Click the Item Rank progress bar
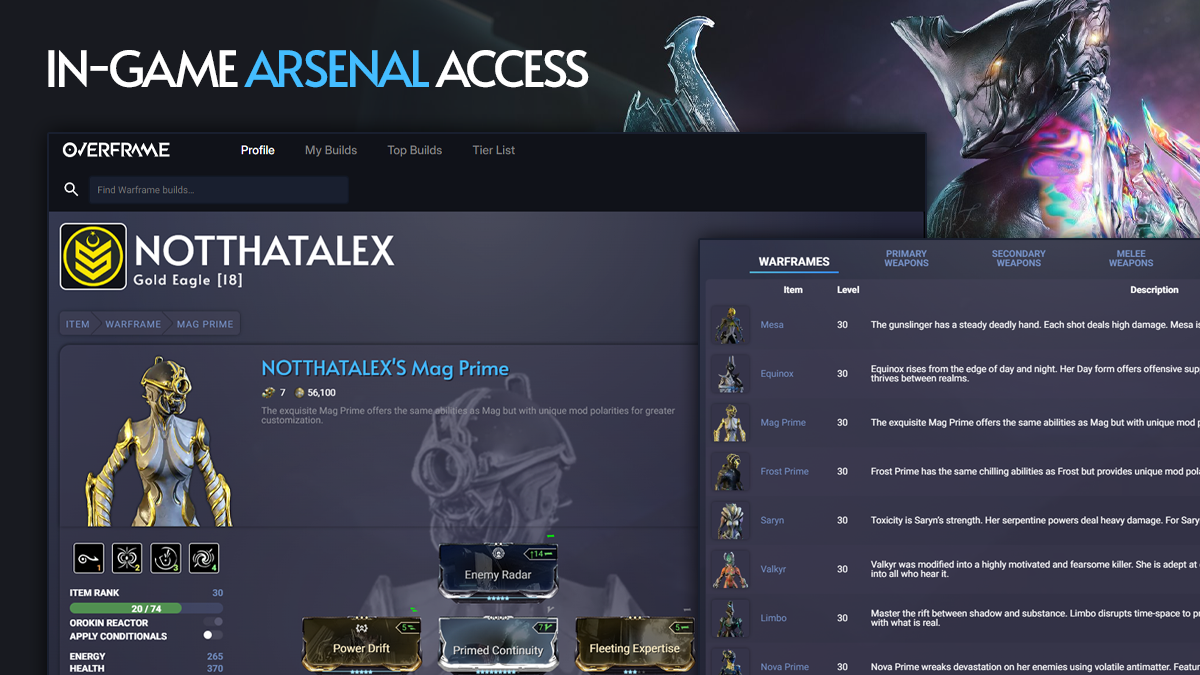The height and width of the screenshot is (675, 1200). click(146, 607)
